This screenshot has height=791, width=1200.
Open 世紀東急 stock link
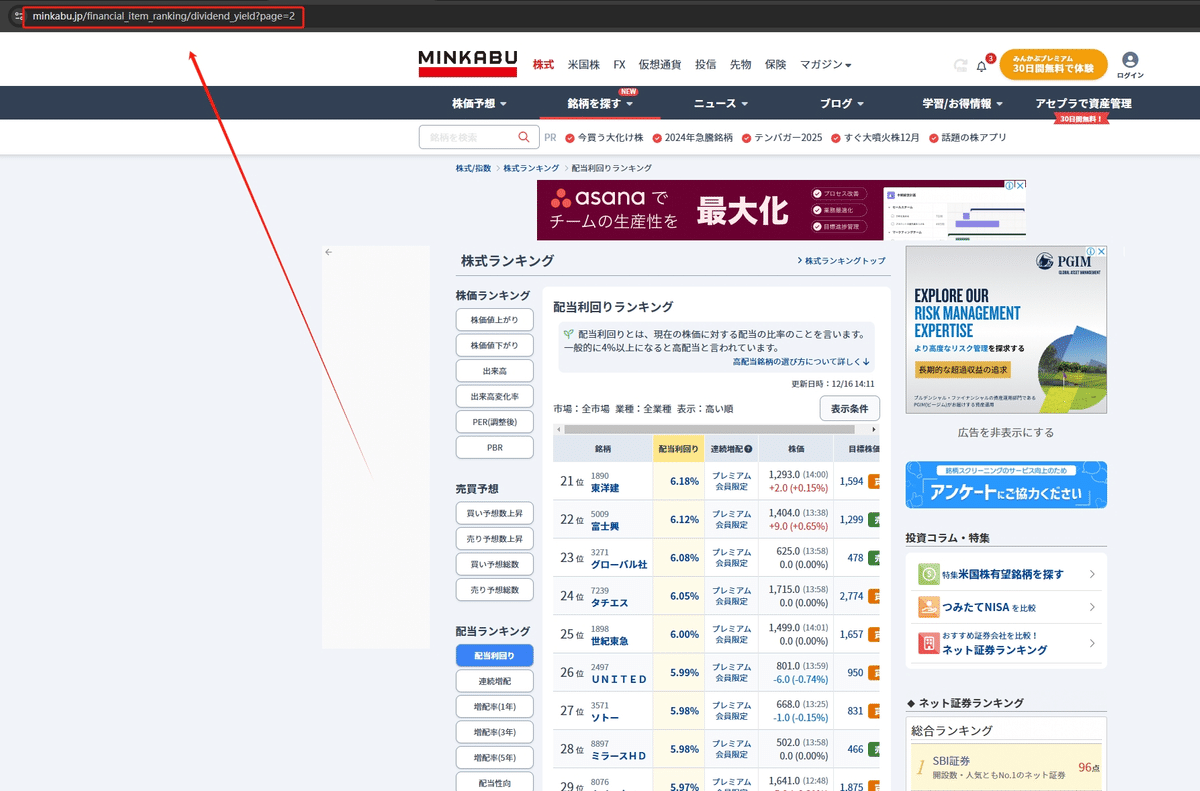610,640
